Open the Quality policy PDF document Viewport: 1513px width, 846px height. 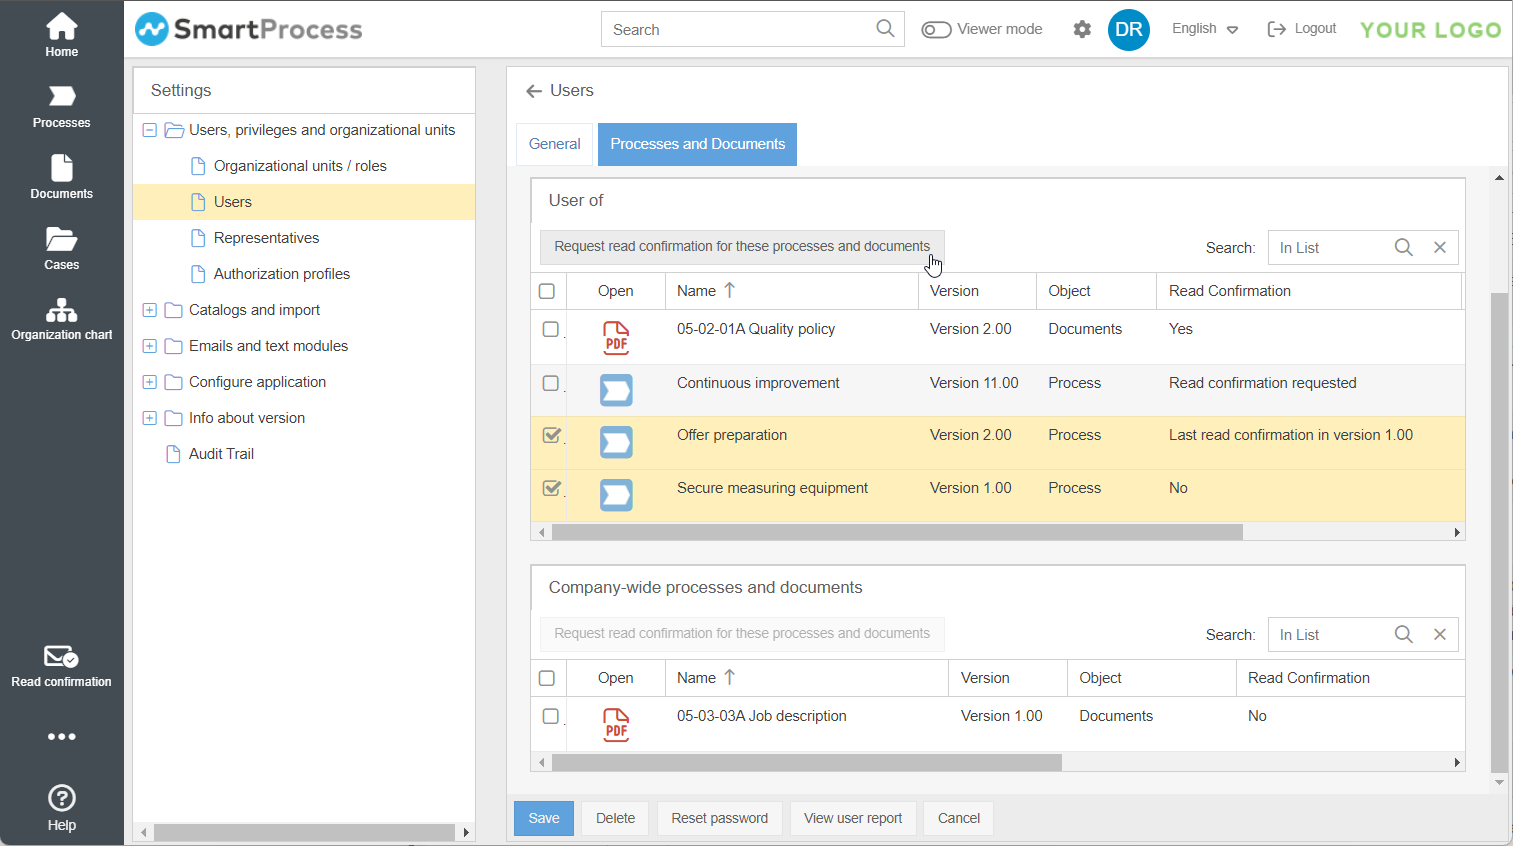pyautogui.click(x=616, y=338)
